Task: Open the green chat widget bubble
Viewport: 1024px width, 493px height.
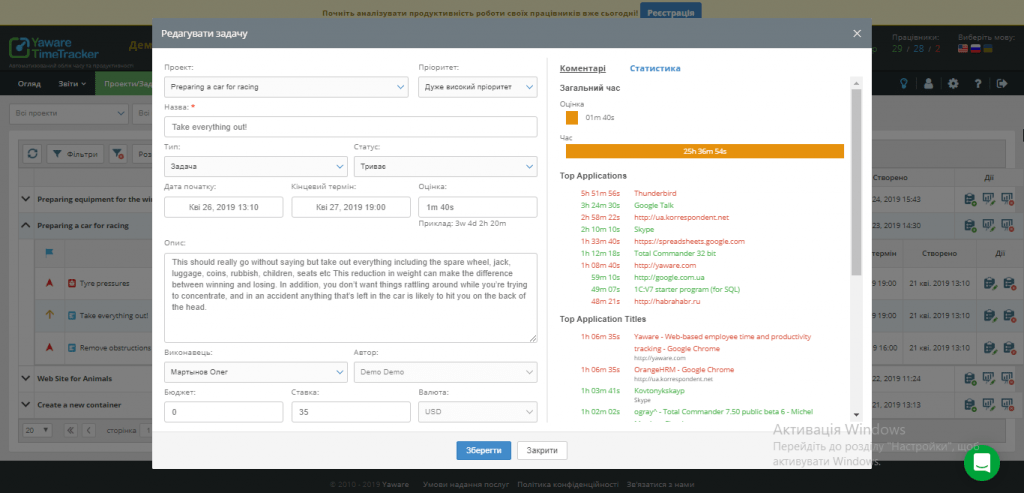Action: (x=982, y=463)
